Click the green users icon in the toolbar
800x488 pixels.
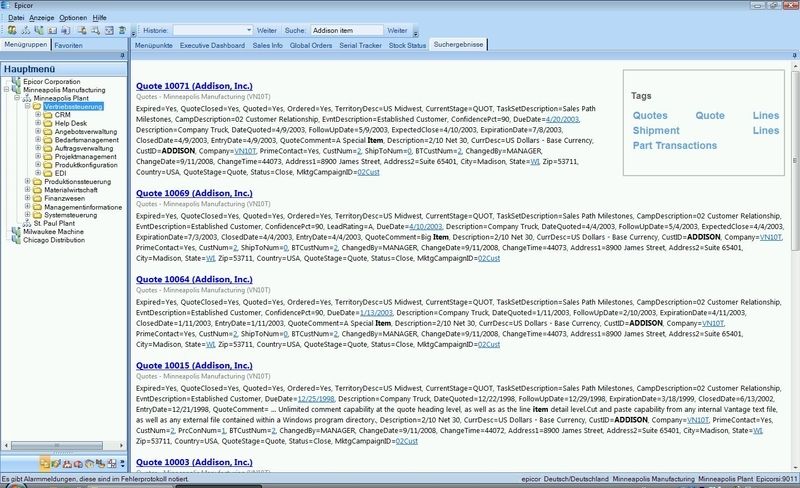coord(12,31)
